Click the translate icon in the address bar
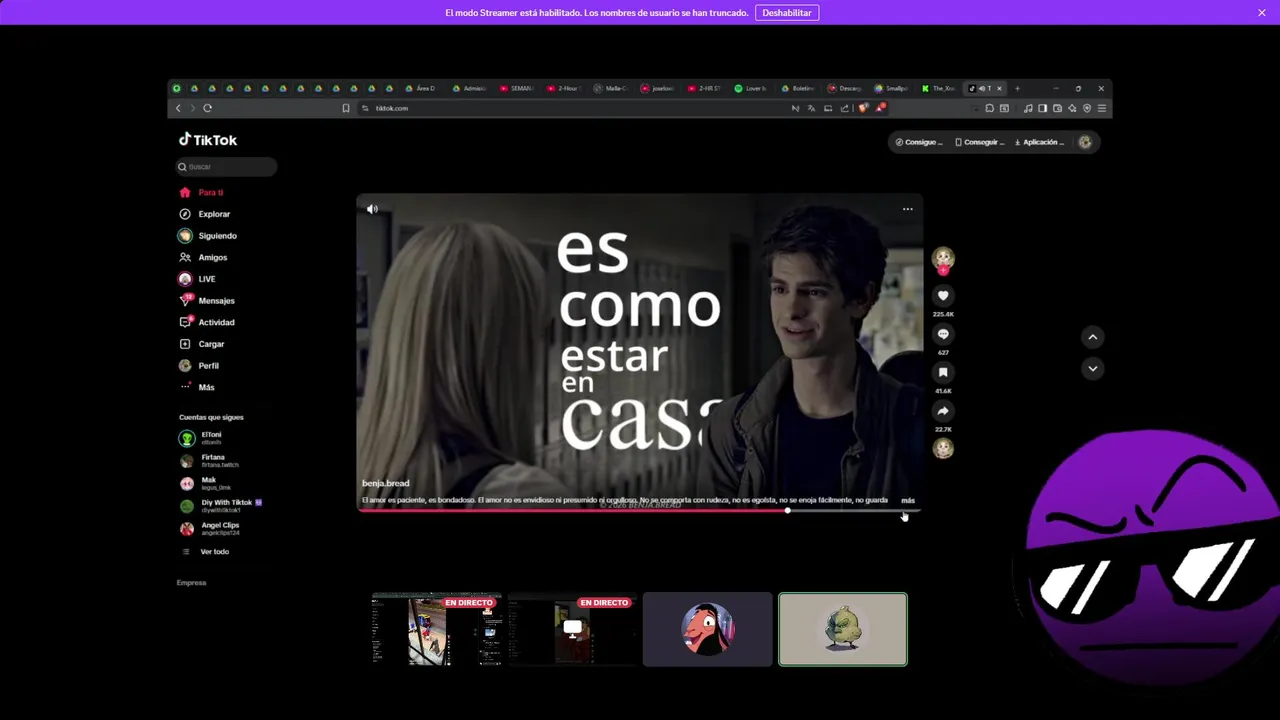This screenshot has height=720, width=1280. [x=811, y=108]
